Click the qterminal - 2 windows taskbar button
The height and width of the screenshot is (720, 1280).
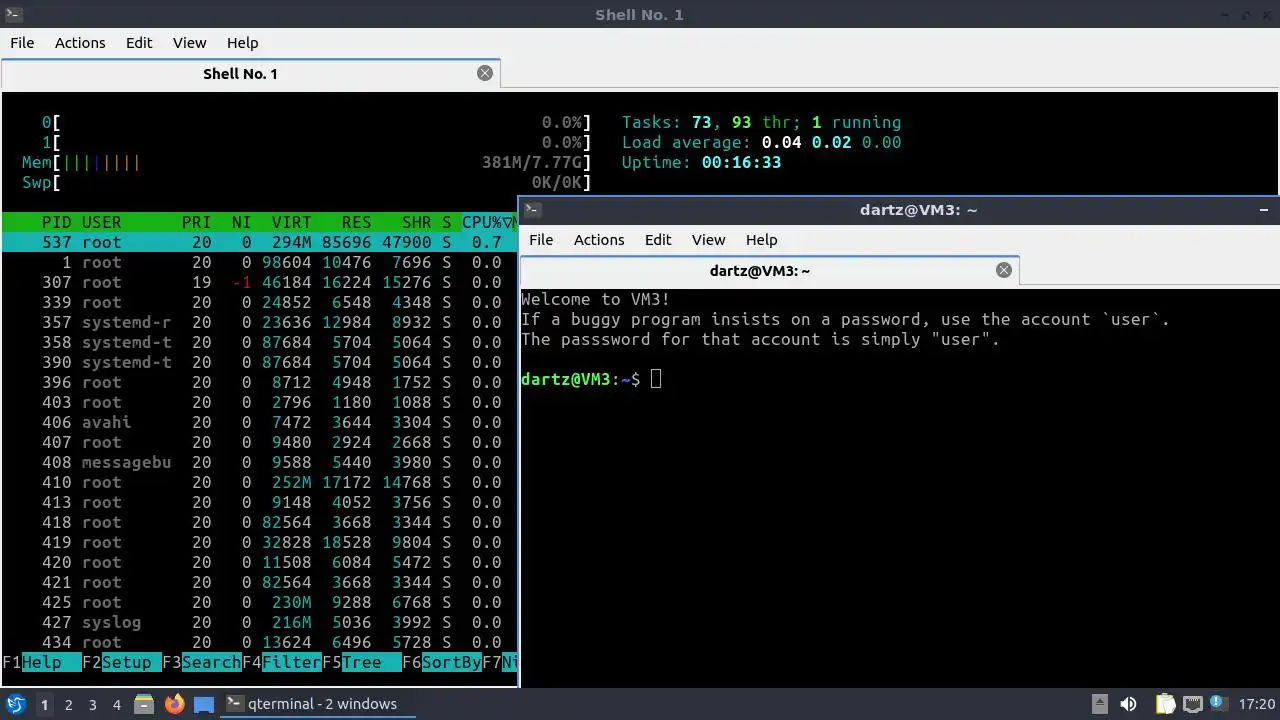[x=318, y=704]
